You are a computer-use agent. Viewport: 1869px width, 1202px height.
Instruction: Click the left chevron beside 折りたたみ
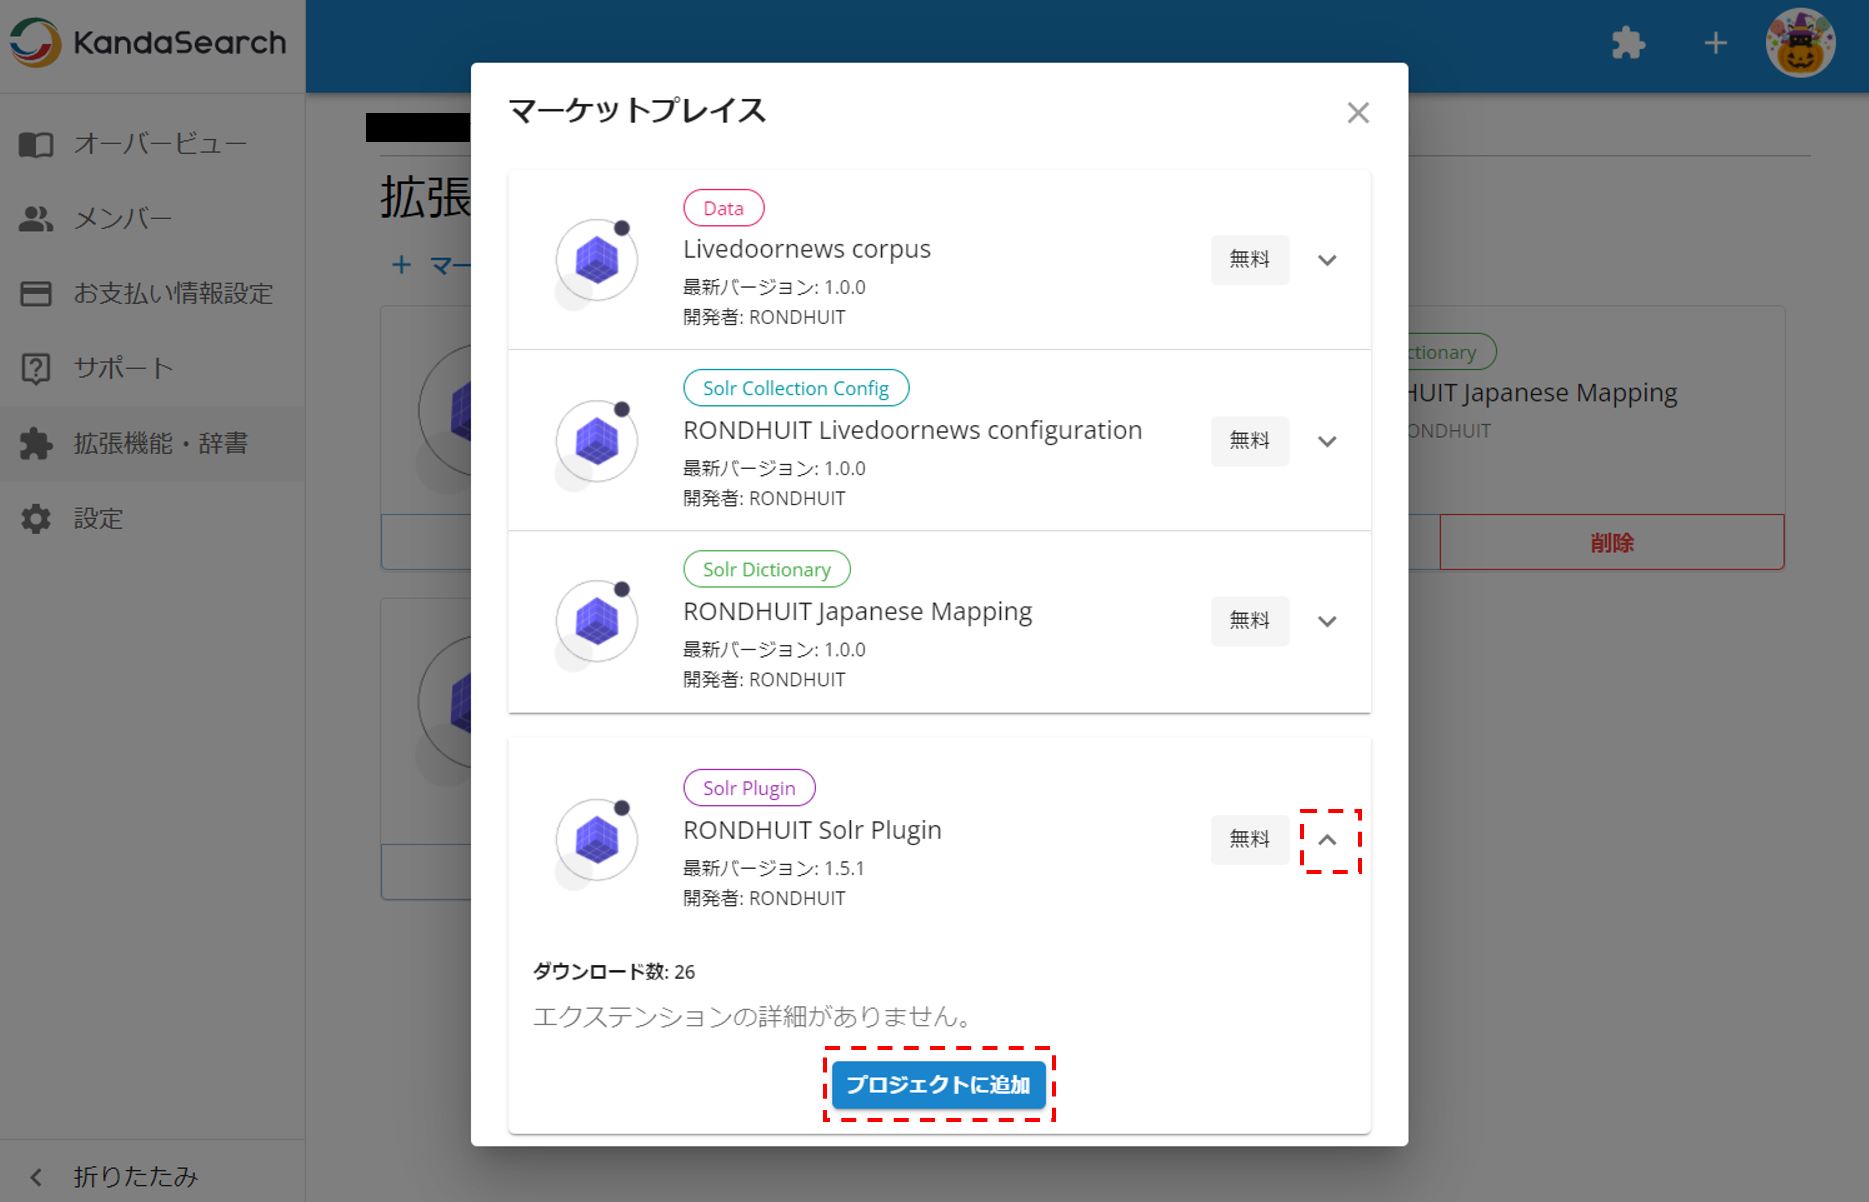pos(36,1177)
